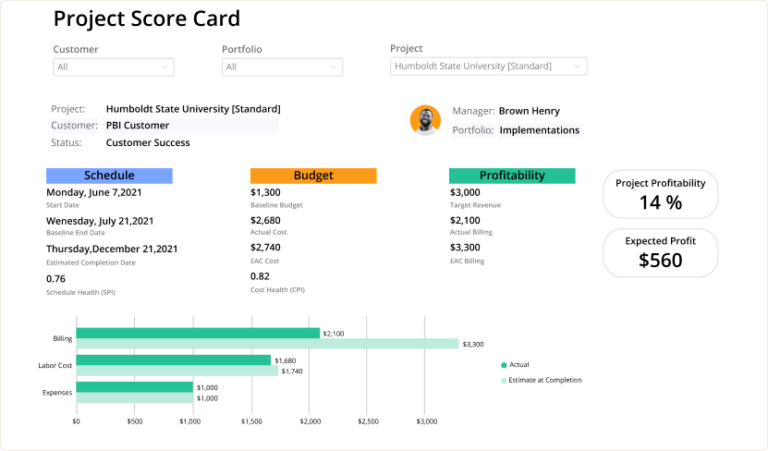
Task: Select the blue Schedule header
Action: (x=109, y=176)
